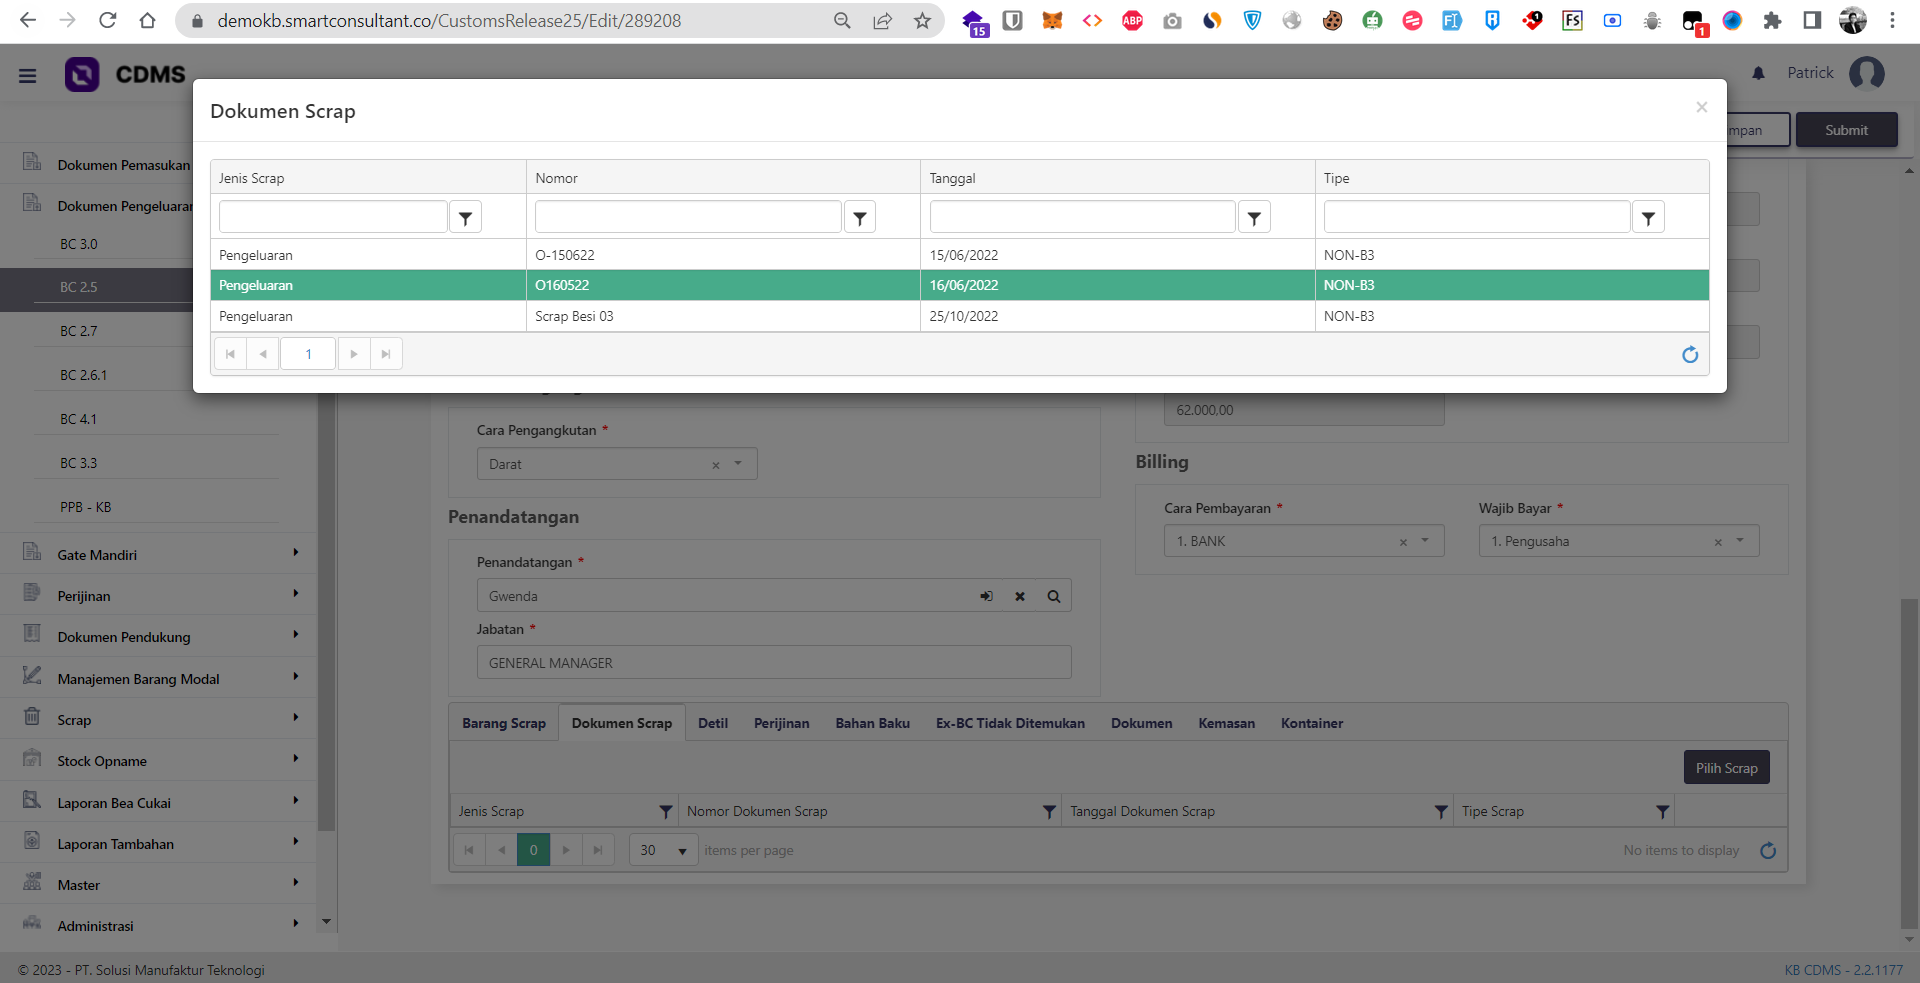Click the search icon in Penandatangan field
Screen dimensions: 1920x983
(x=1053, y=597)
